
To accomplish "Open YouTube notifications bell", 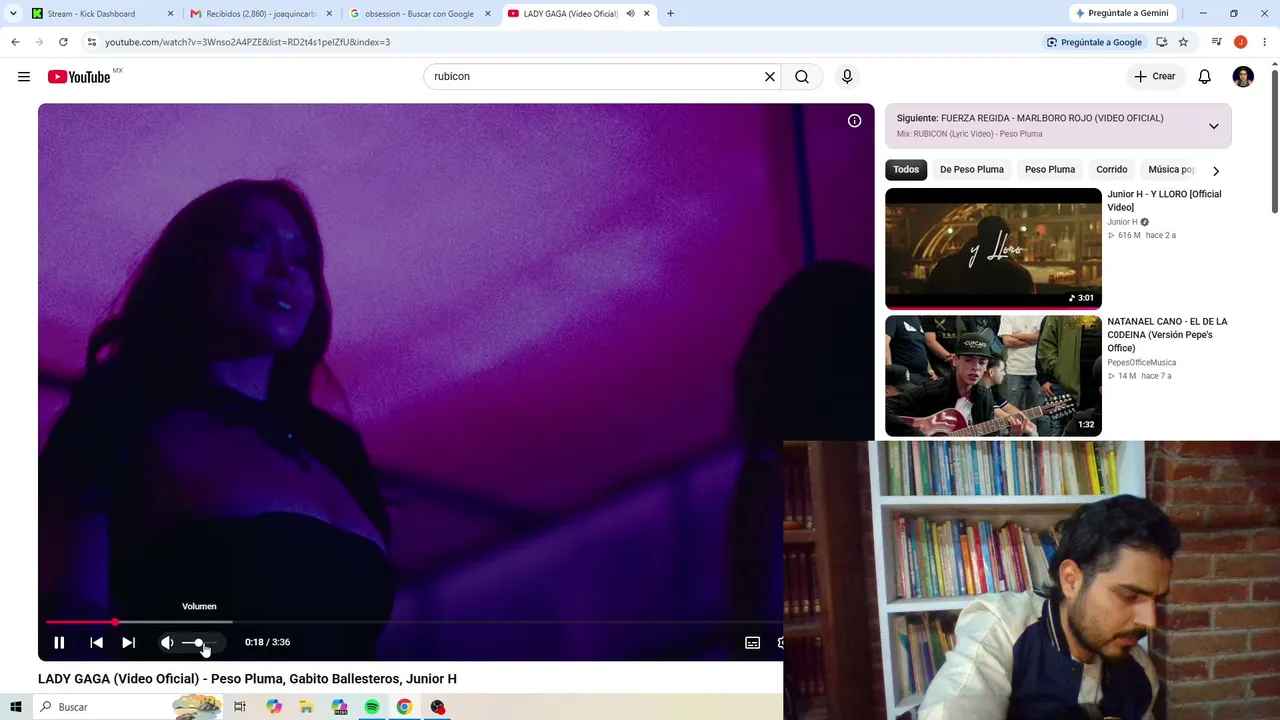I will [1205, 77].
